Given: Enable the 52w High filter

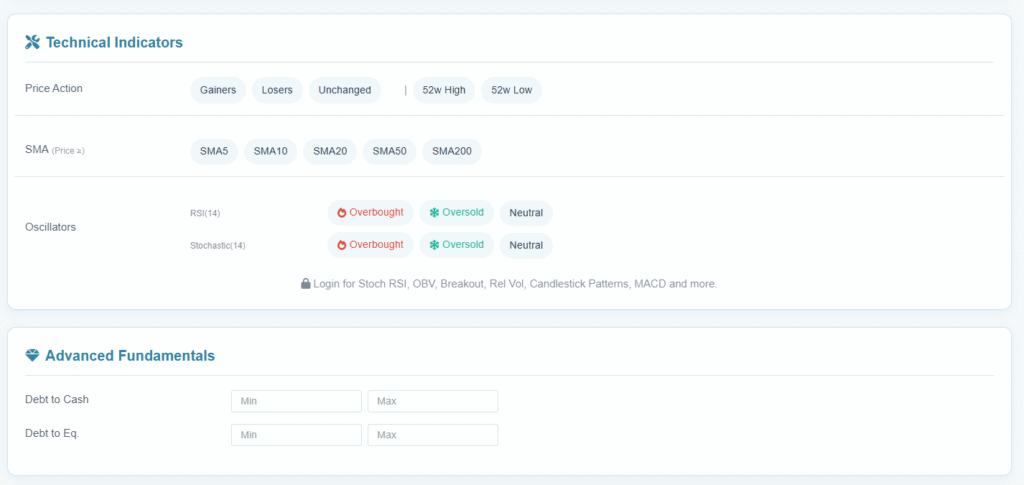Looking at the screenshot, I should [x=444, y=90].
